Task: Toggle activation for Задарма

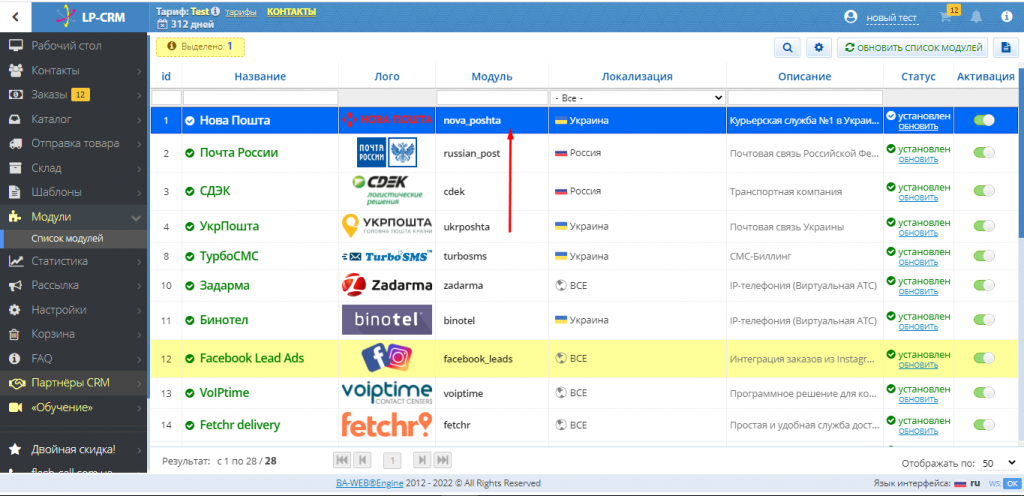Action: pyautogui.click(x=984, y=285)
